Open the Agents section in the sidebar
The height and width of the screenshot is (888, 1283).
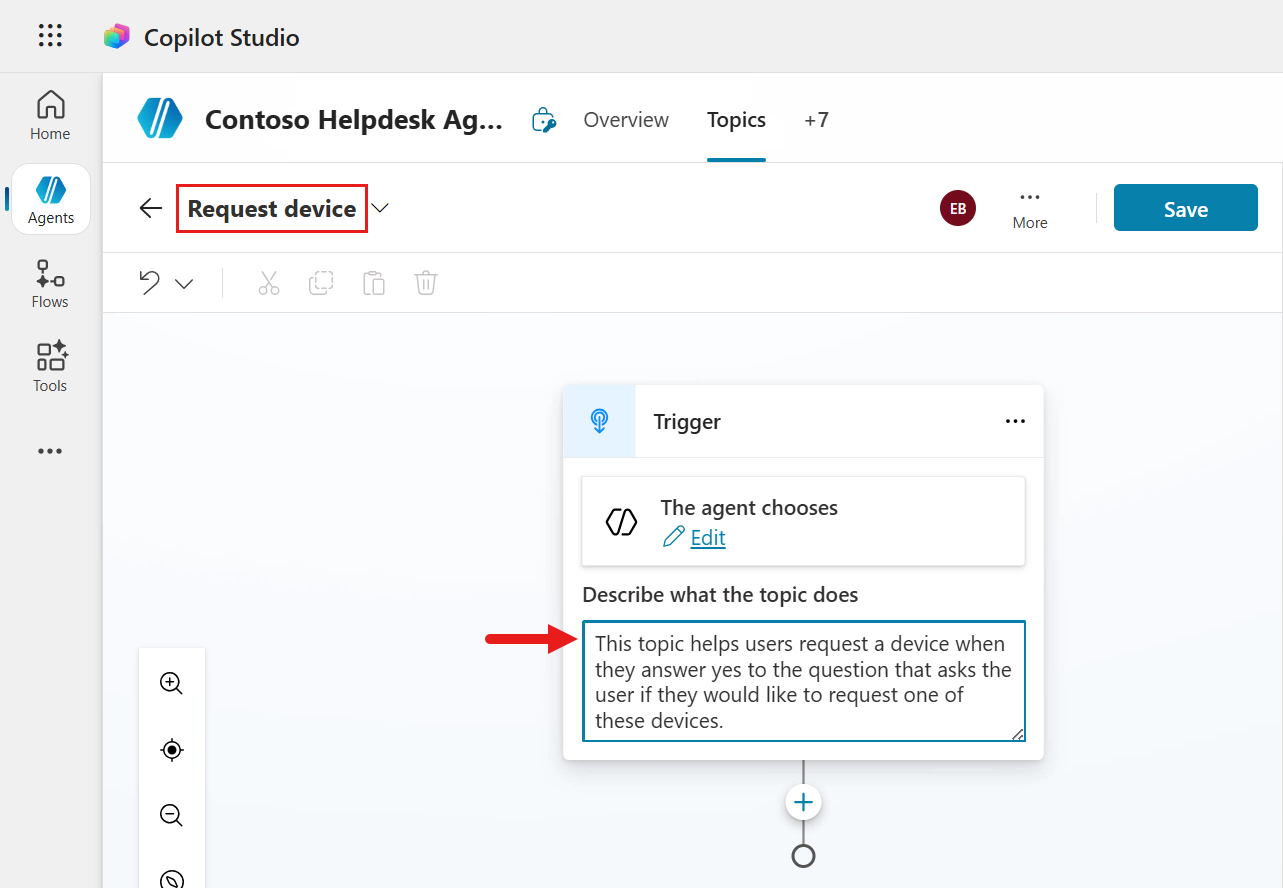pyautogui.click(x=49, y=198)
